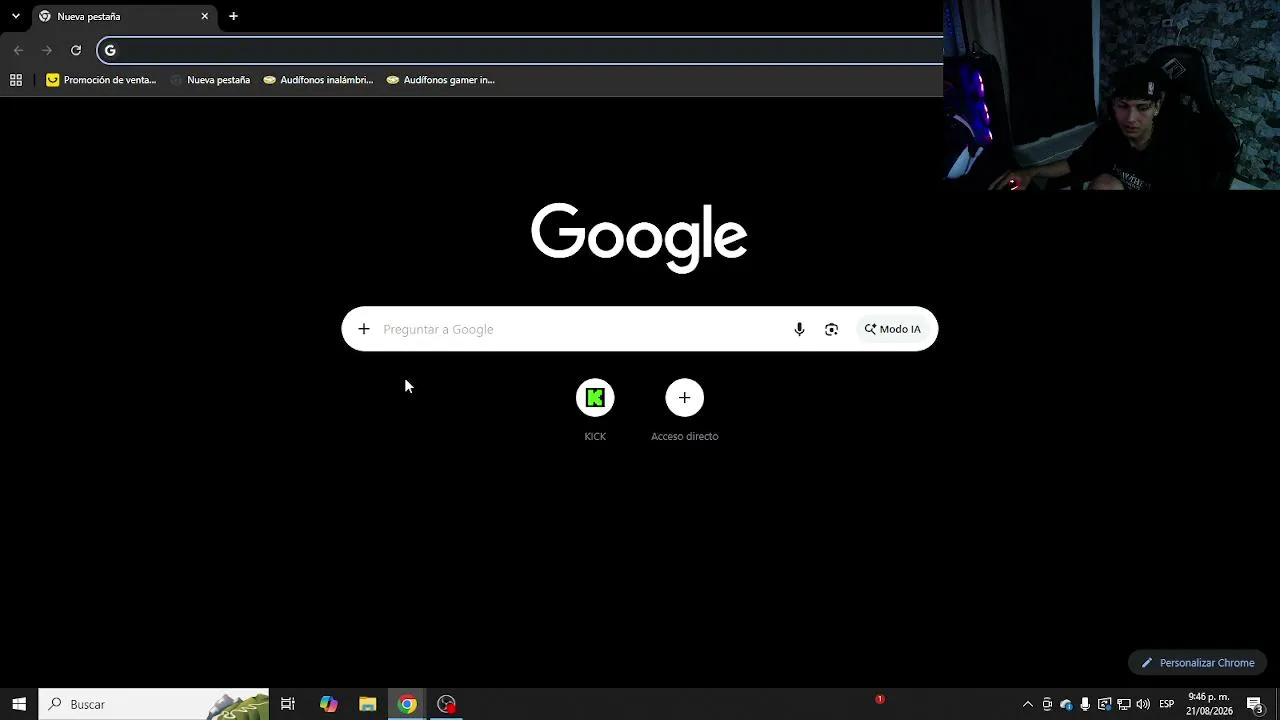Open Task View on the taskbar
Image resolution: width=1280 pixels, height=720 pixels.
(288, 704)
